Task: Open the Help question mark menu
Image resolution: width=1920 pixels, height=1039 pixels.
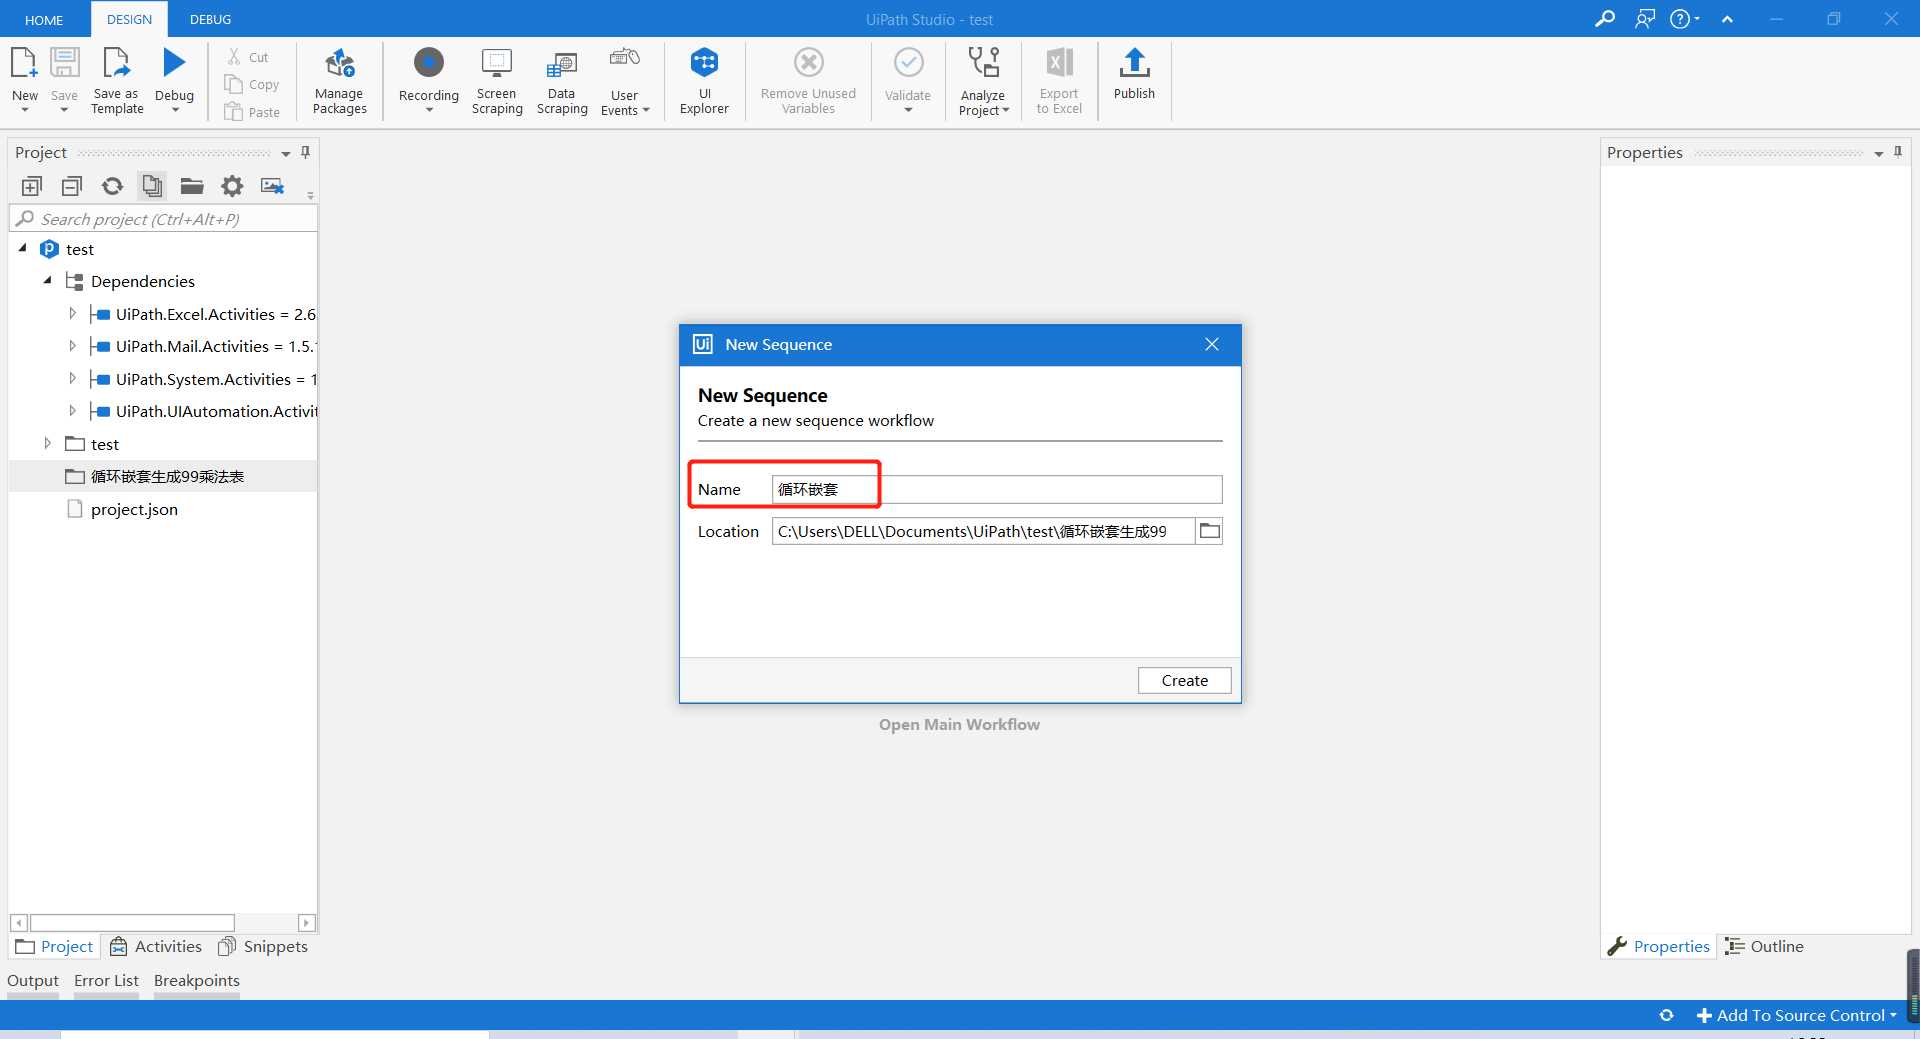Action: click(x=1684, y=19)
